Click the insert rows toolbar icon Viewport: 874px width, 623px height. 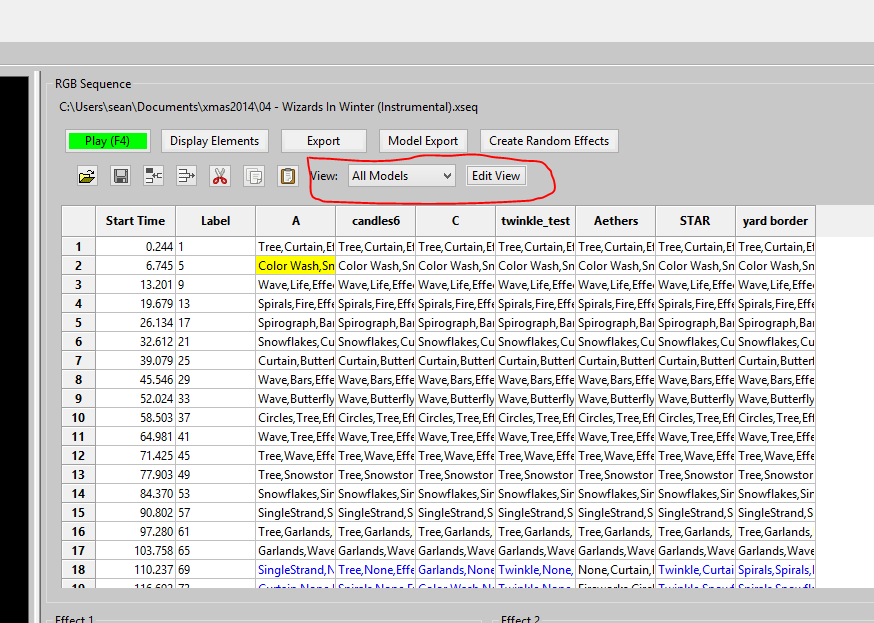(153, 176)
